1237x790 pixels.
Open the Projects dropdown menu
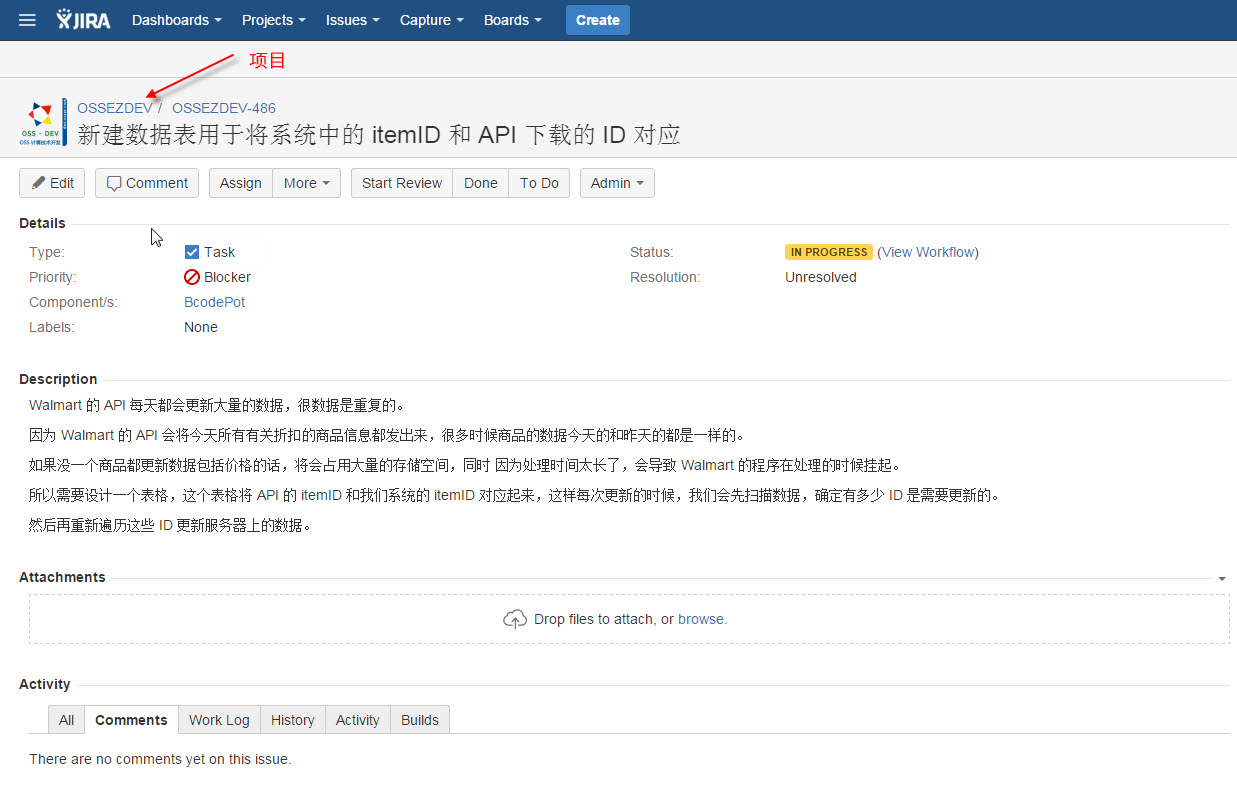pyautogui.click(x=273, y=20)
